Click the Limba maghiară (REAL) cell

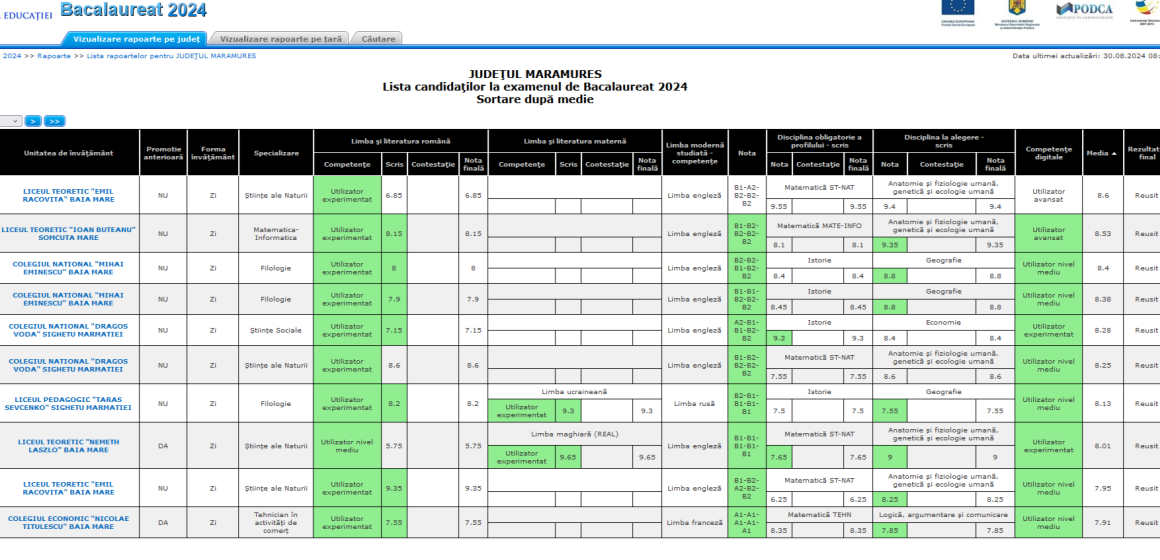coord(575,434)
